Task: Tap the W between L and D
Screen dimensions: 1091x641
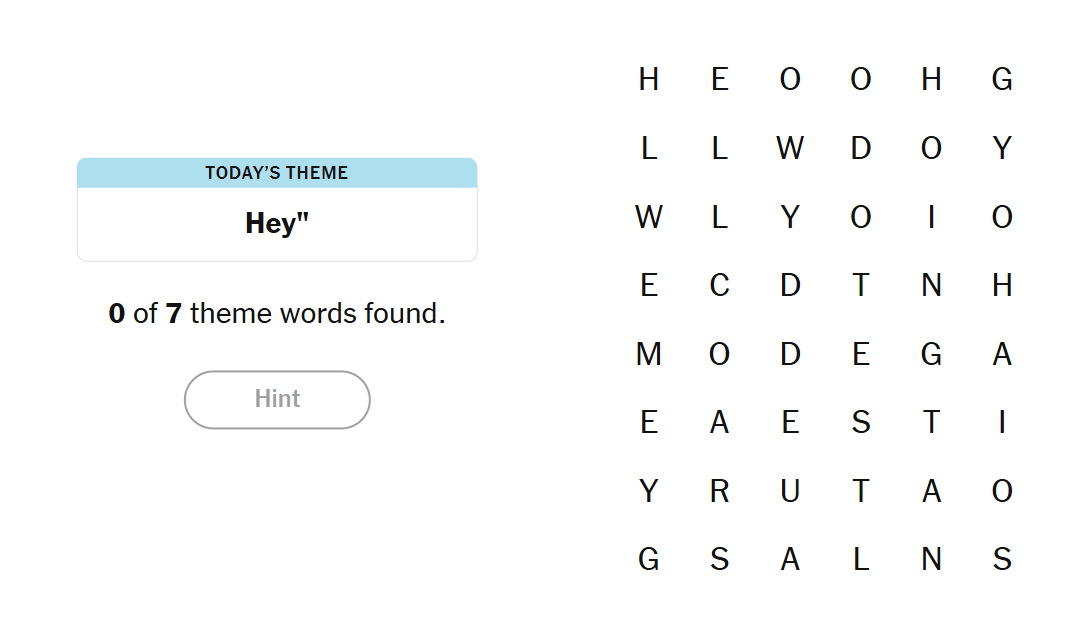Action: tap(790, 148)
